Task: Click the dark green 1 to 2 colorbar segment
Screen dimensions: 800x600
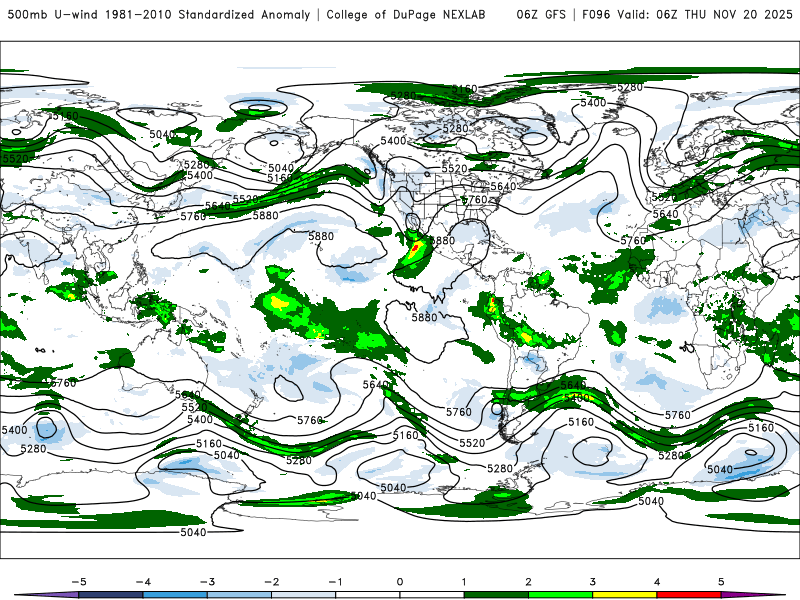Action: (496, 595)
